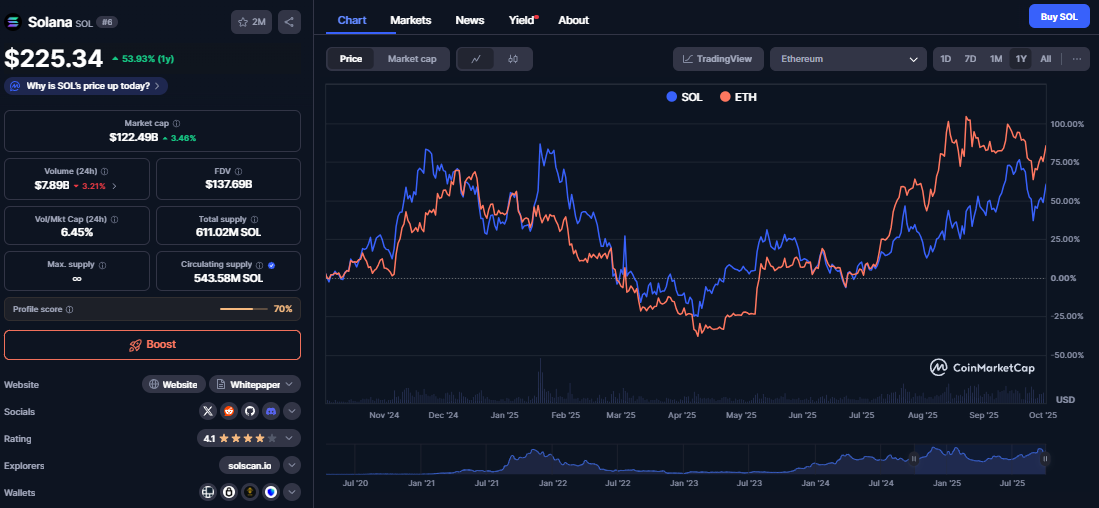Image resolution: width=1099 pixels, height=508 pixels.
Task: Click the $225.34 price text
Action: 54,59
